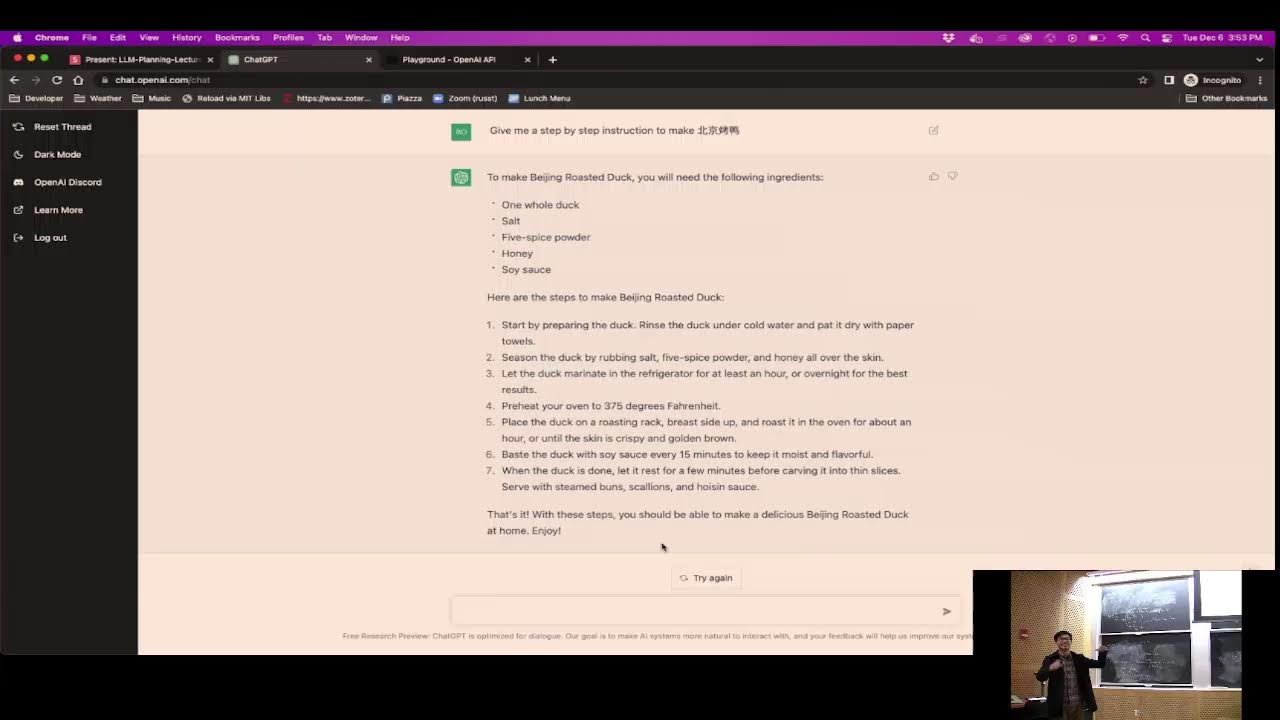Open the Profiles menu in the menu bar
The height and width of the screenshot is (720, 1280).
click(288, 37)
